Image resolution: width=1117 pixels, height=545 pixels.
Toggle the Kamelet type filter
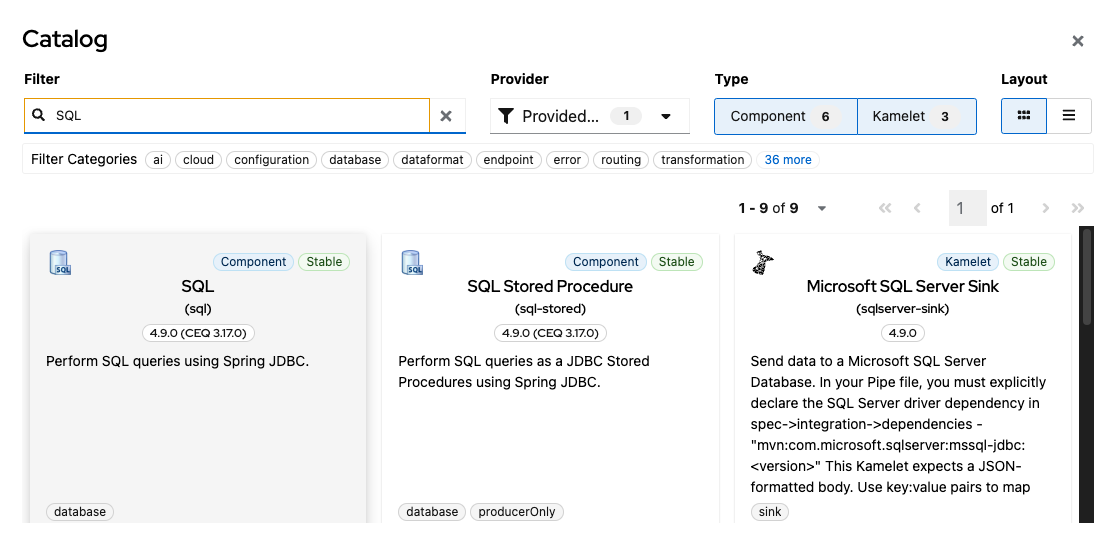(x=915, y=116)
